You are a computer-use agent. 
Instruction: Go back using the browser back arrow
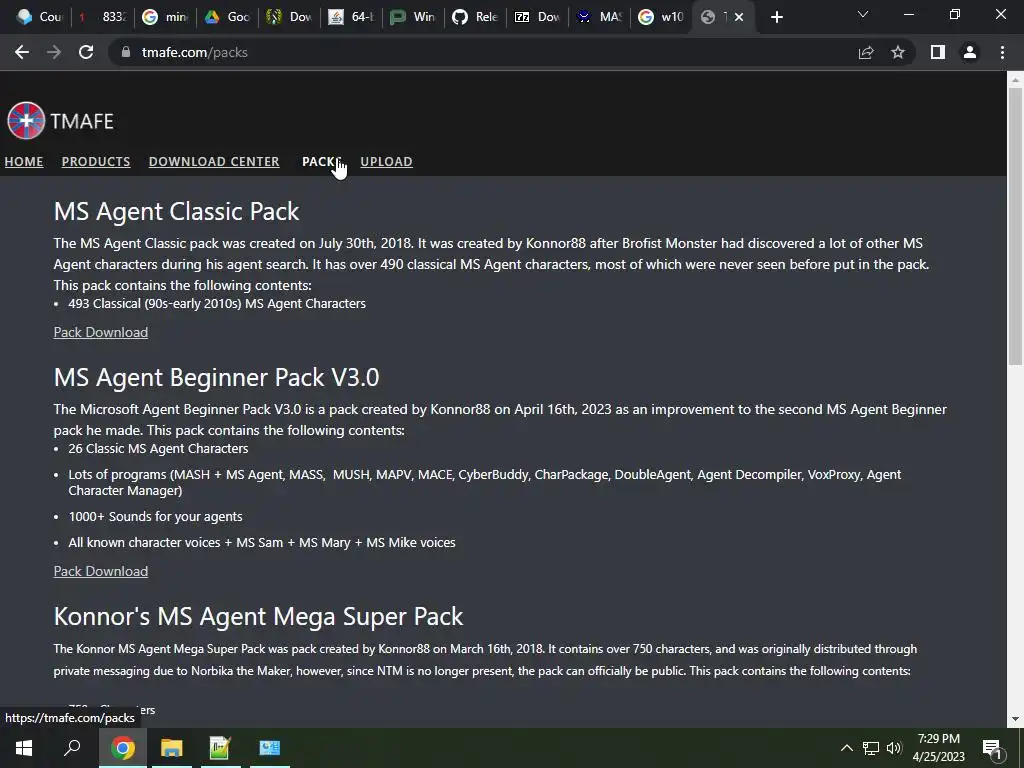click(22, 52)
